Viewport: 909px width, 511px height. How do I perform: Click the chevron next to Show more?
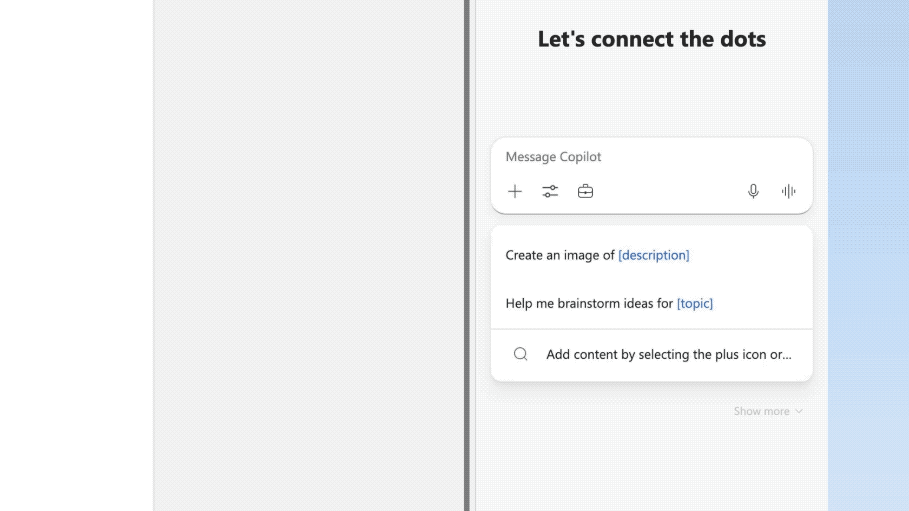(x=799, y=411)
